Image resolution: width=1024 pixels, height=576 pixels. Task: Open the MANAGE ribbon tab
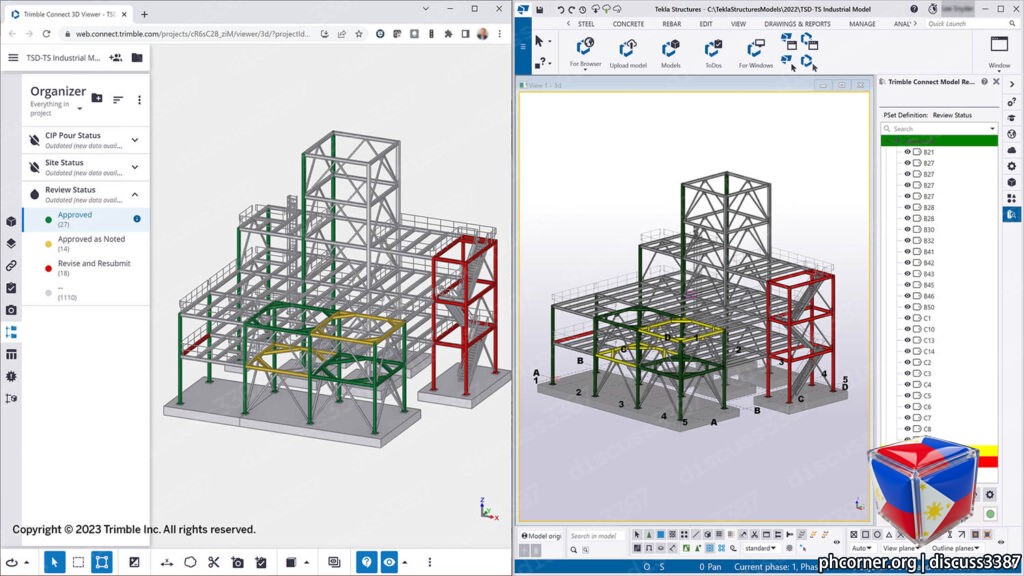point(862,24)
